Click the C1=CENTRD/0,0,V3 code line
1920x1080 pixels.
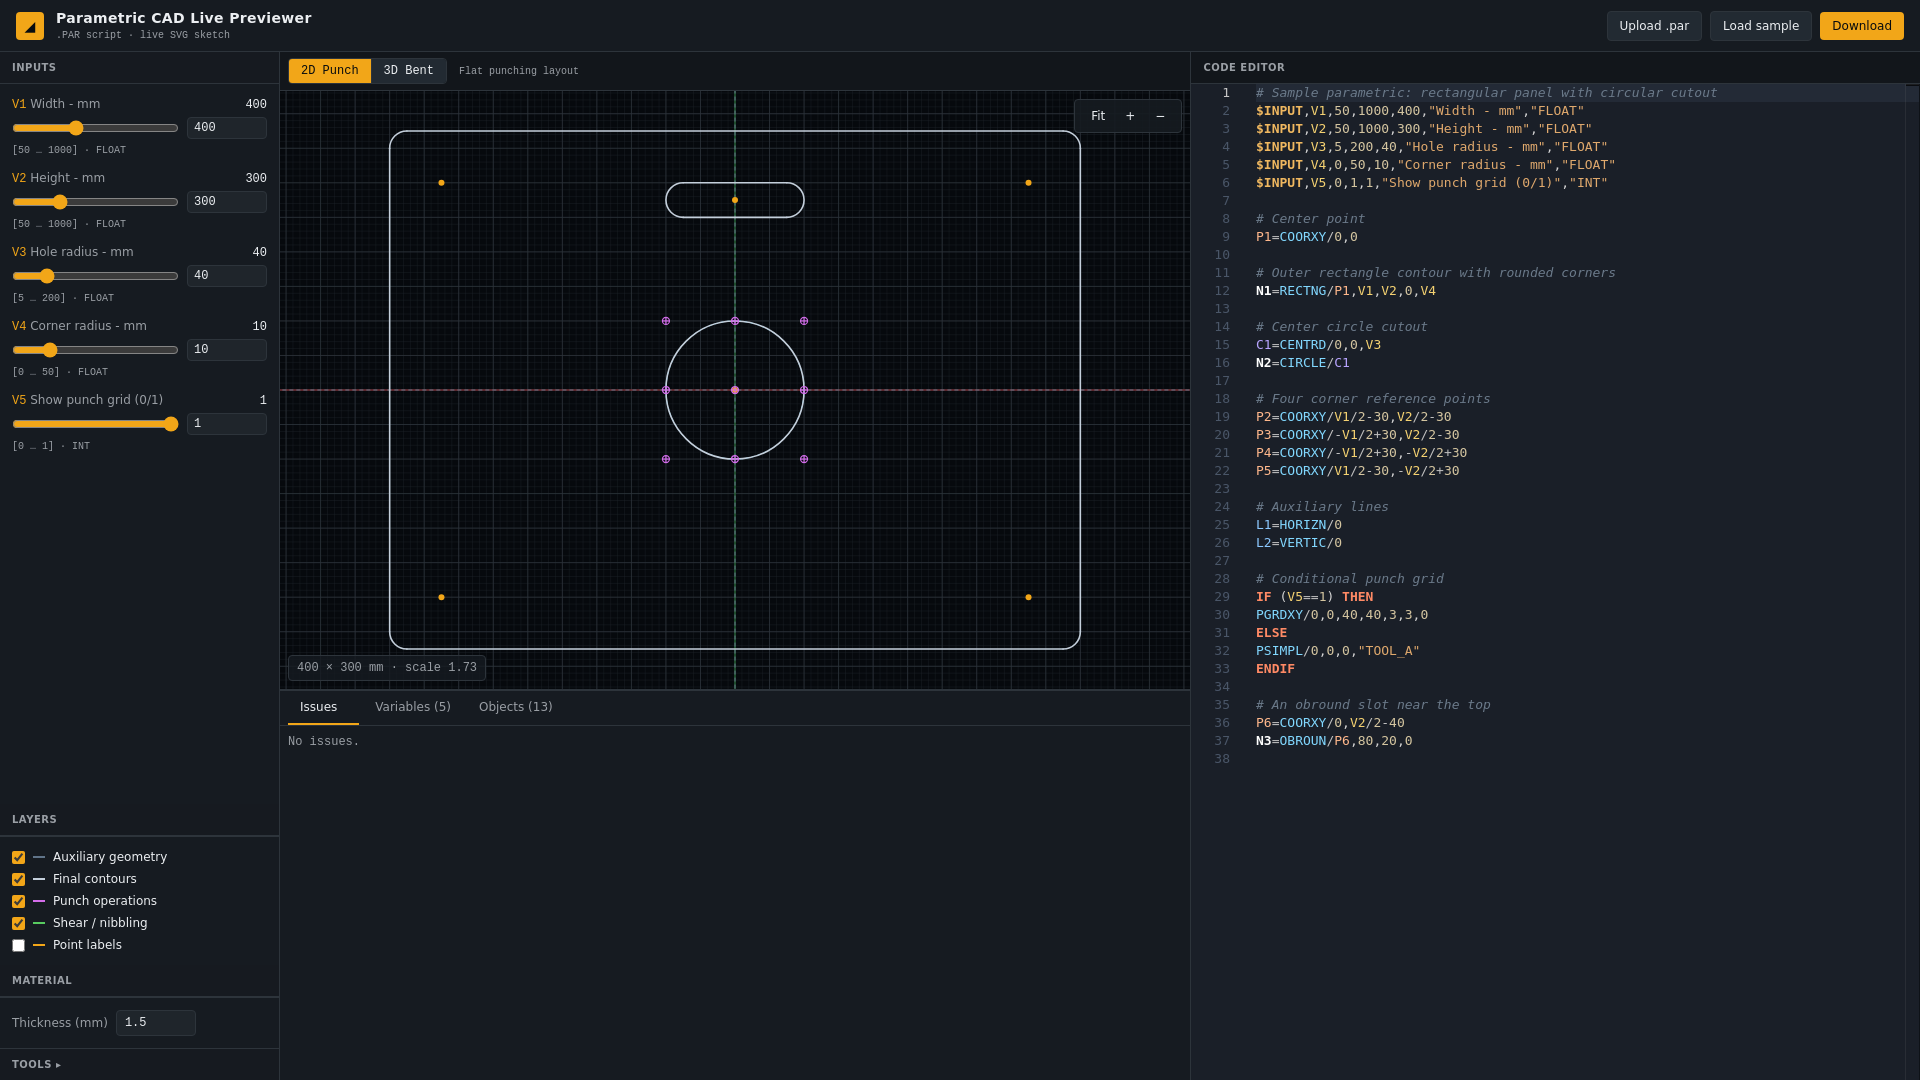pos(1318,345)
